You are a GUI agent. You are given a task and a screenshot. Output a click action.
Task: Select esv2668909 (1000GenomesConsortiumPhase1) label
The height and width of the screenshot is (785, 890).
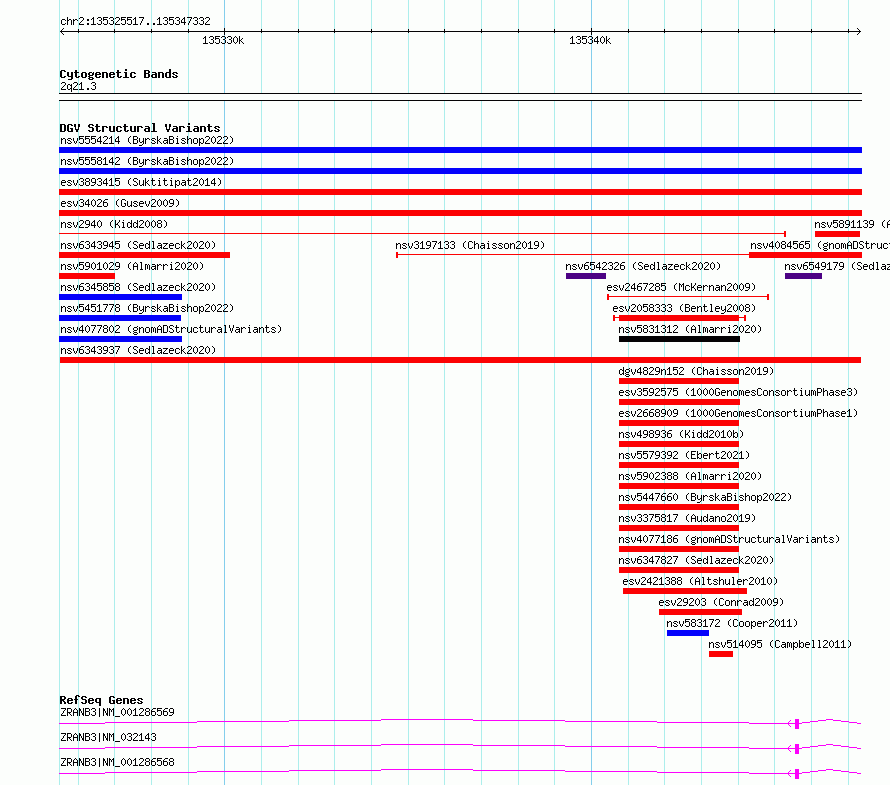pos(738,413)
